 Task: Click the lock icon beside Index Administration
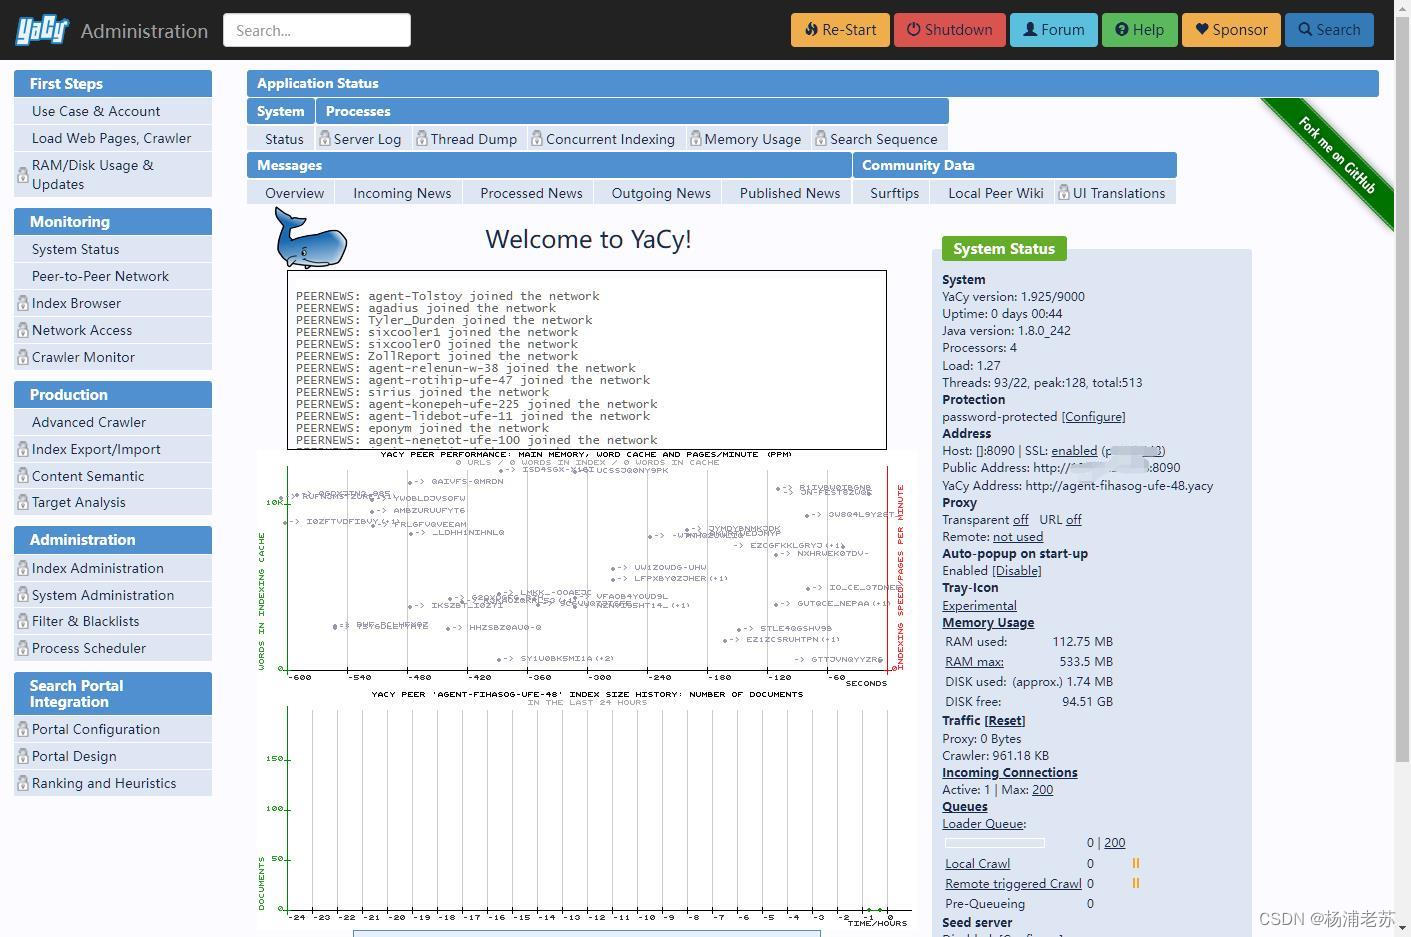[x=22, y=568]
